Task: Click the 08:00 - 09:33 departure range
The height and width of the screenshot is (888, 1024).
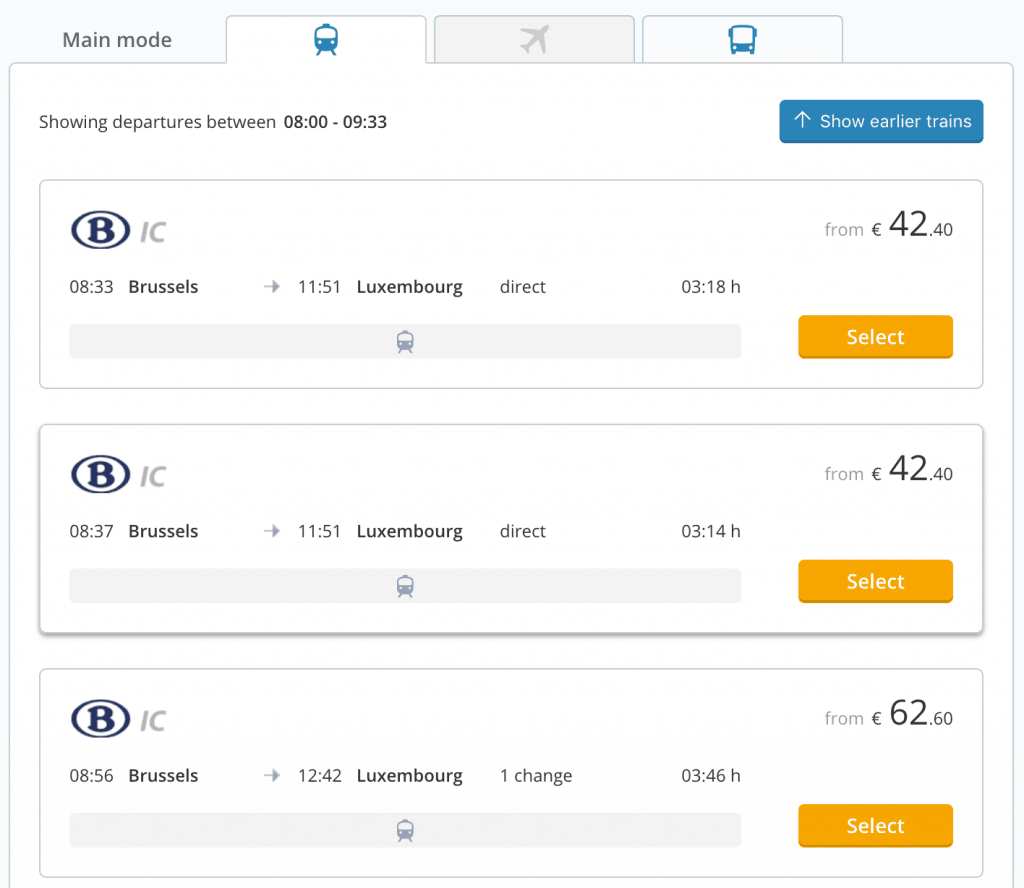Action: coord(335,122)
